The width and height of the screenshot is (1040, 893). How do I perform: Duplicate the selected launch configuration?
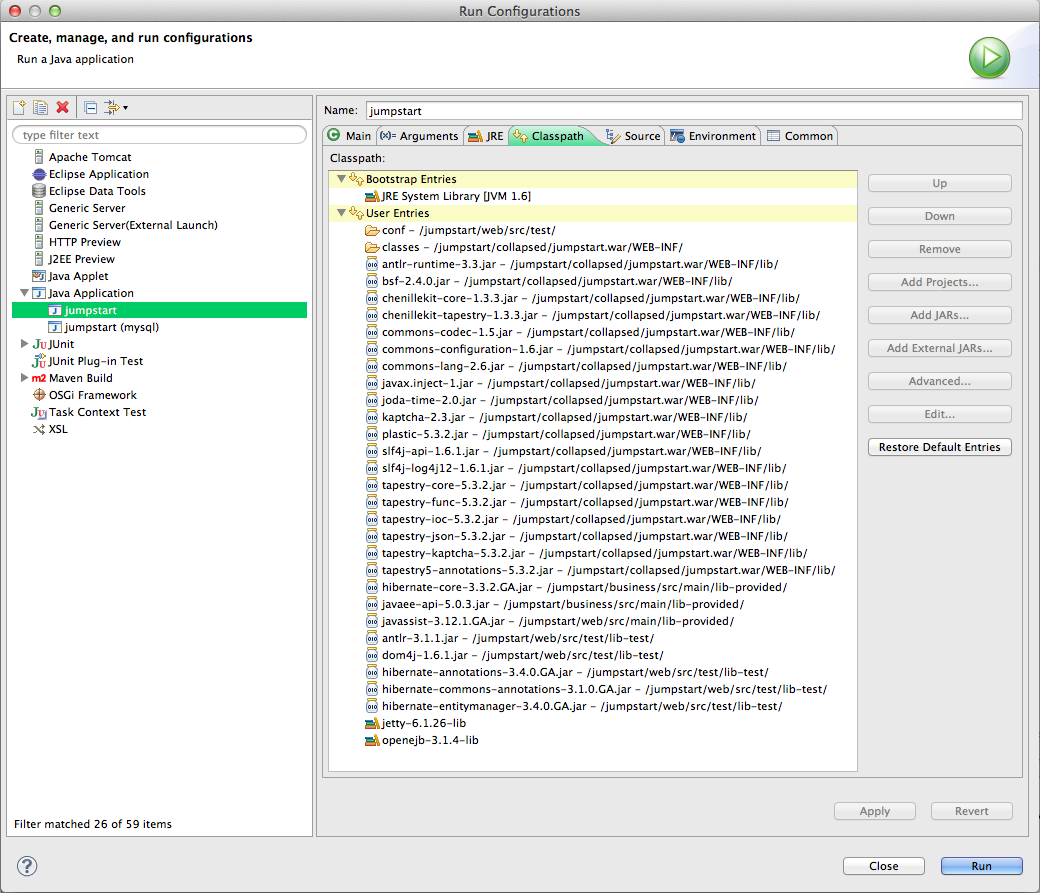click(40, 107)
